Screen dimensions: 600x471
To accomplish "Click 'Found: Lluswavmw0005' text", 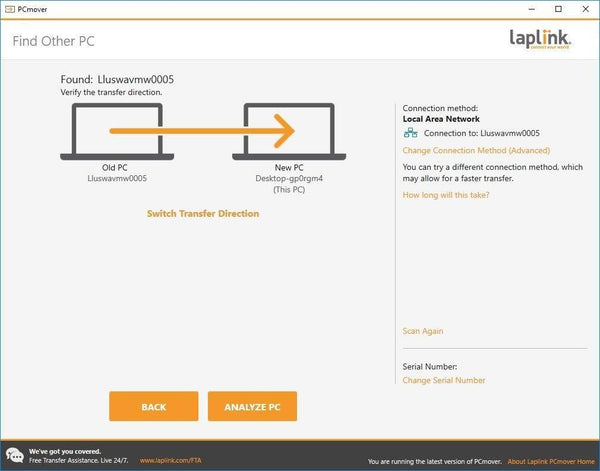I will [117, 80].
